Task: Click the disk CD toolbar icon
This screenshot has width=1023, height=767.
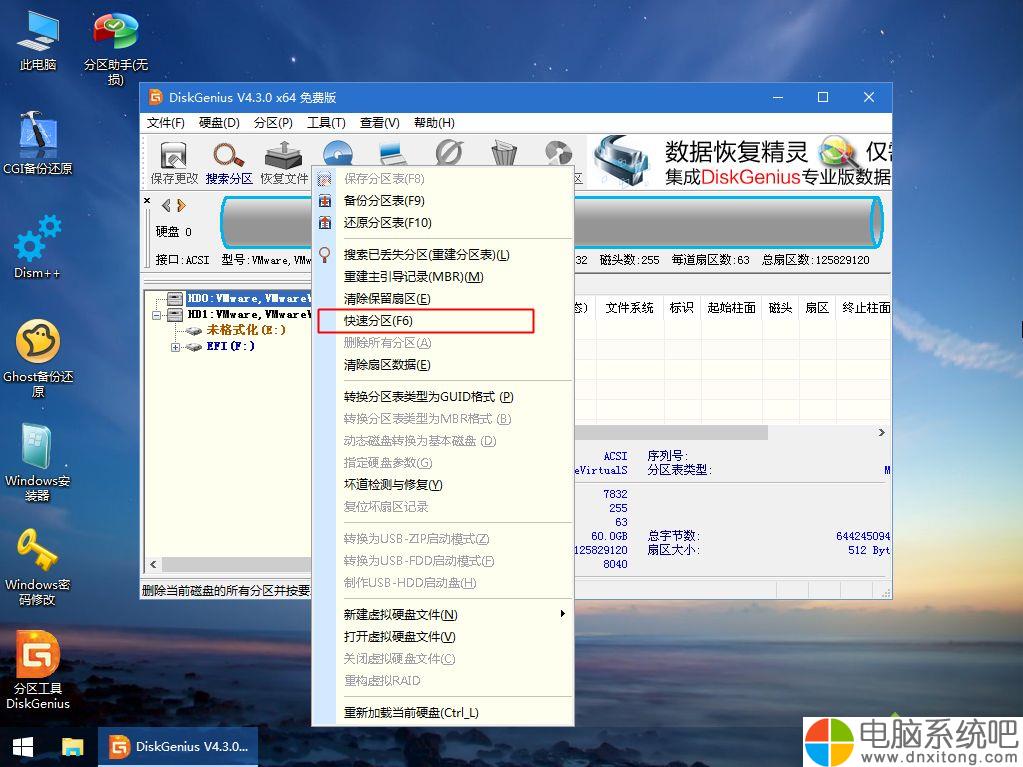Action: 338,153
